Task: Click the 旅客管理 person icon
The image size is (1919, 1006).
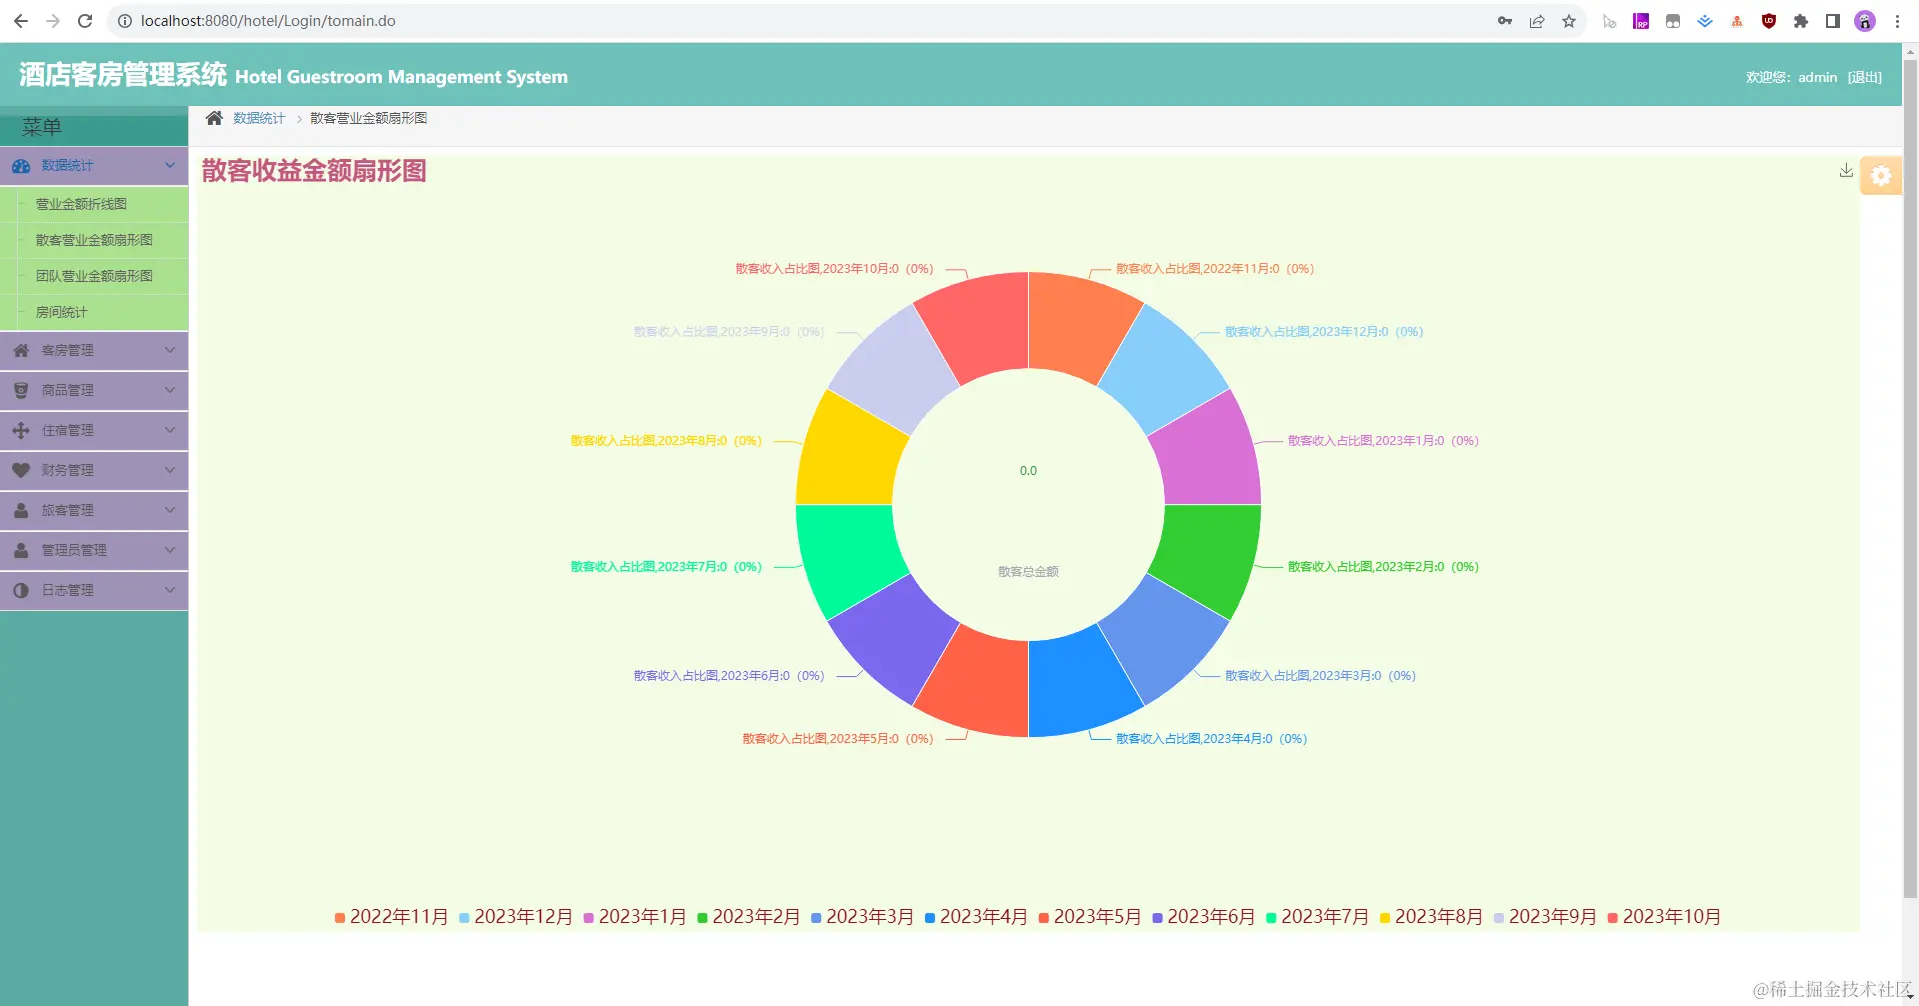Action: coord(21,510)
